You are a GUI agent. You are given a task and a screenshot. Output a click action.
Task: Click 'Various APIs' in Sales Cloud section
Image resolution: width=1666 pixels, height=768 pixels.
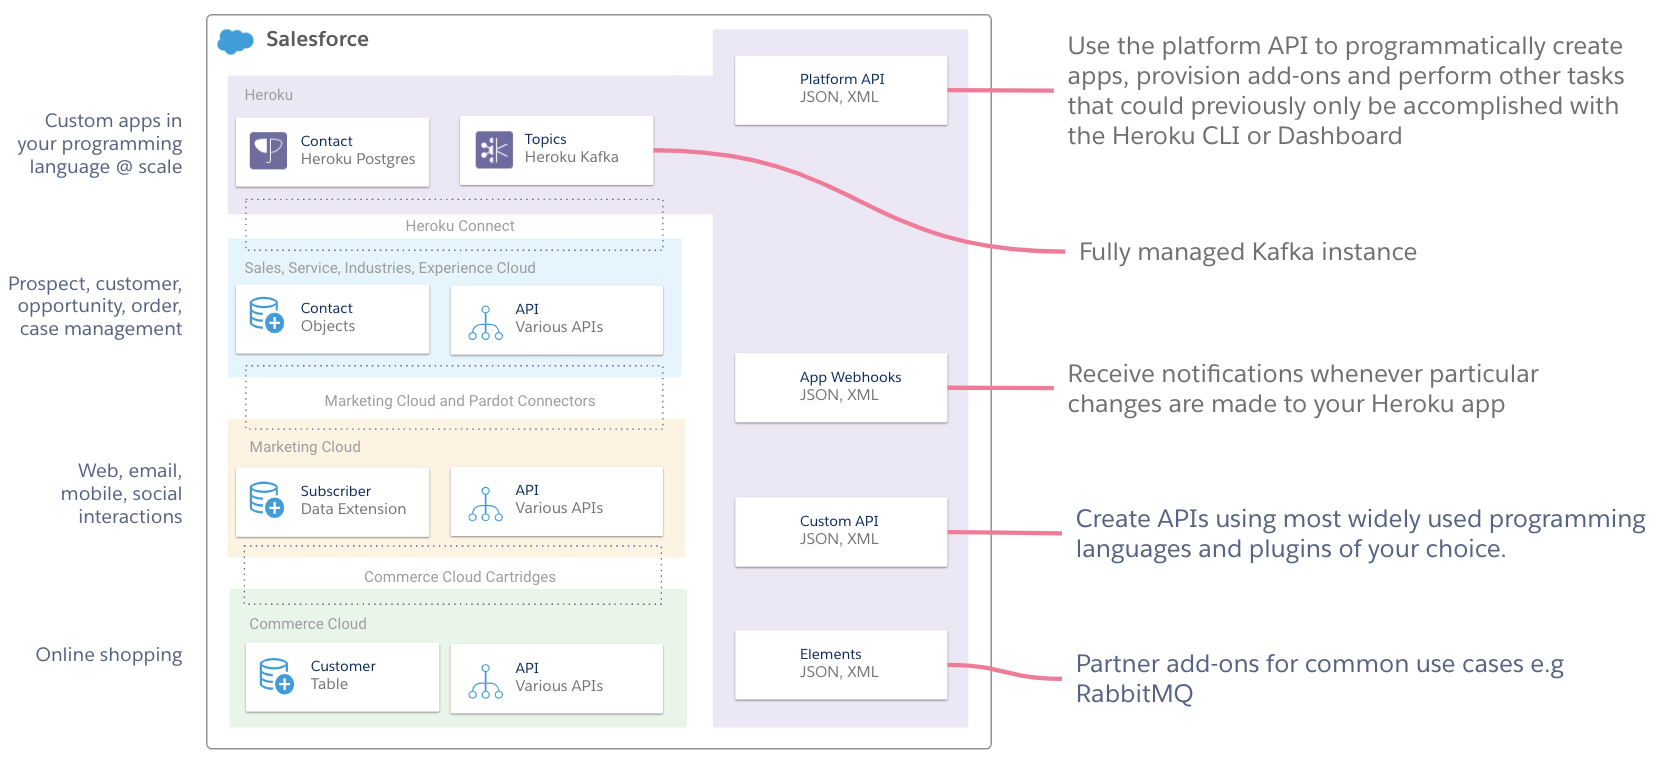(x=559, y=327)
